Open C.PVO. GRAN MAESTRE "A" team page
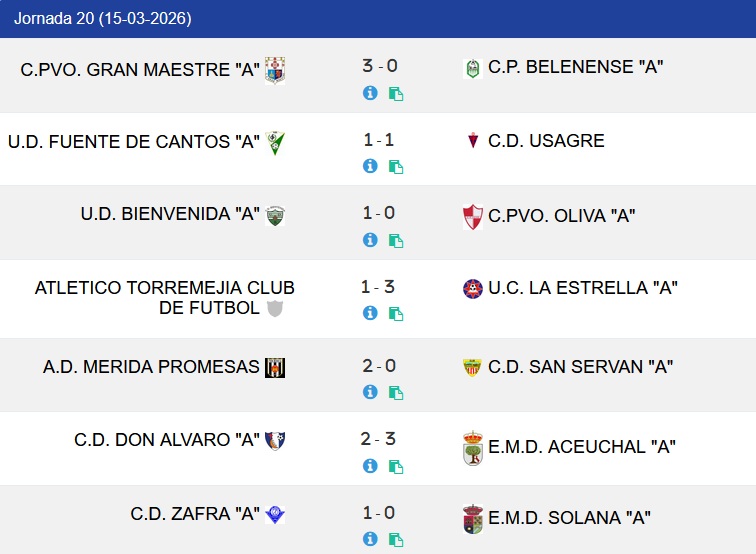 pos(140,69)
